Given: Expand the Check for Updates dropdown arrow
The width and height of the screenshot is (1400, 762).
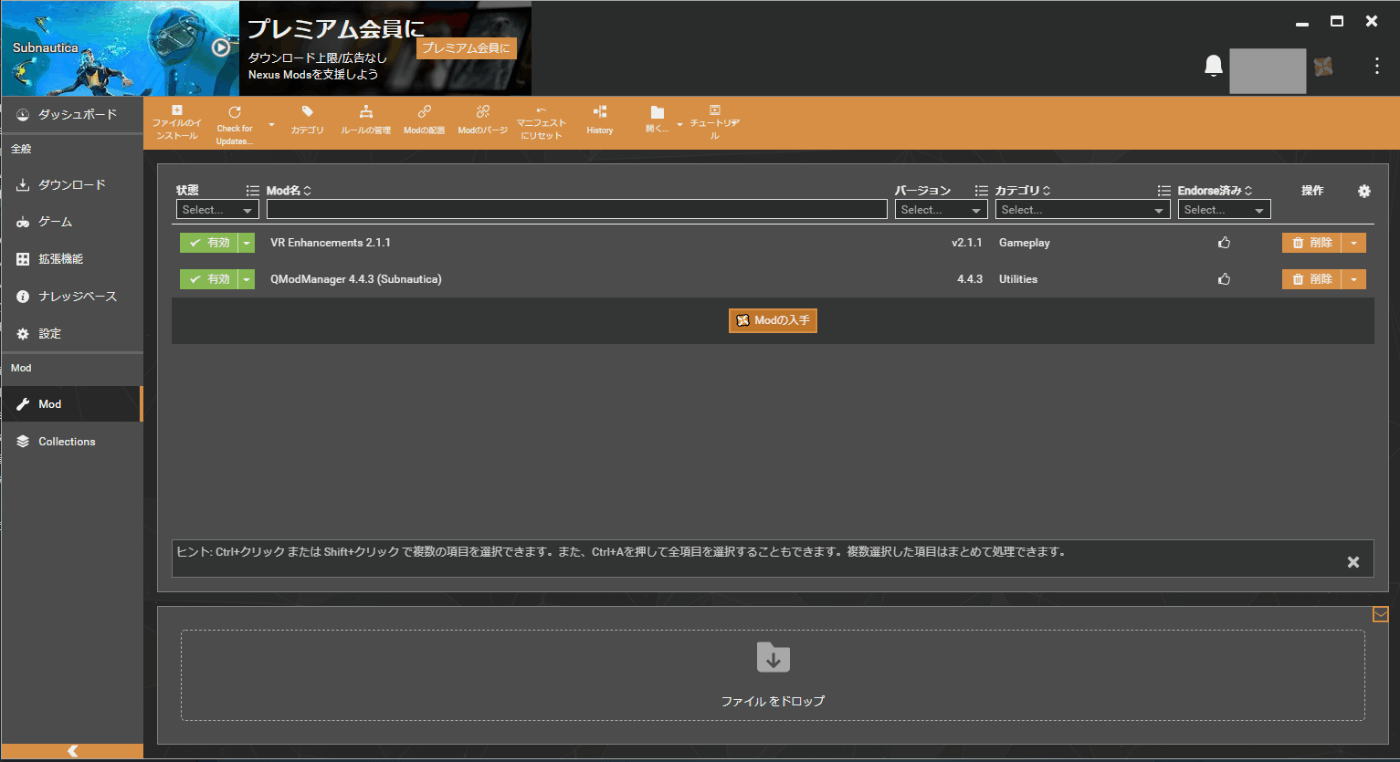Looking at the screenshot, I should pyautogui.click(x=271, y=124).
